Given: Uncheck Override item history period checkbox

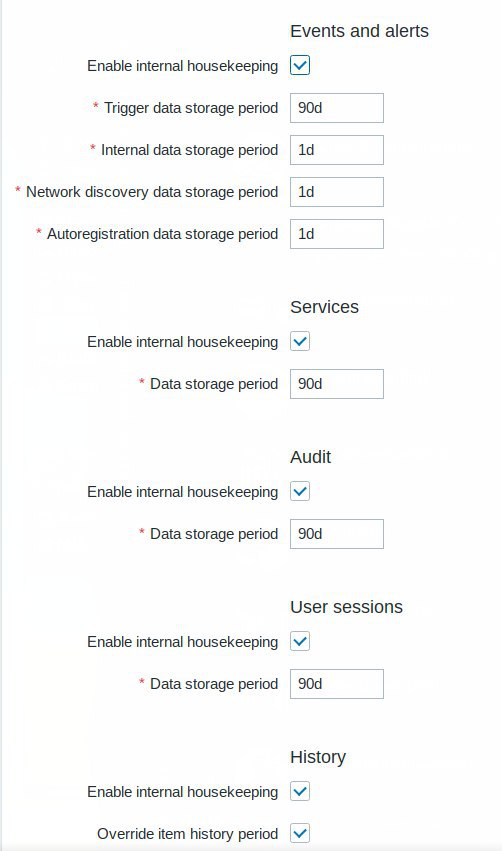Looking at the screenshot, I should tap(300, 833).
